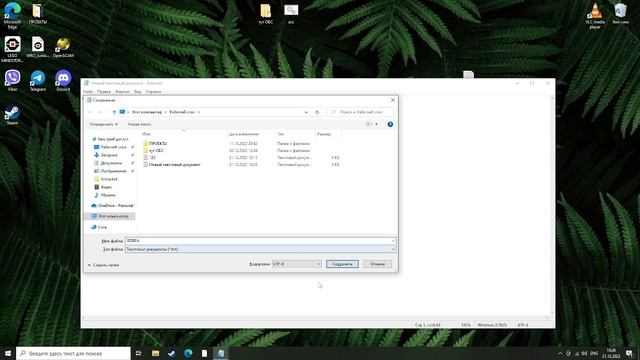The width and height of the screenshot is (640, 360).
Task: Collapse folders with Скрыть папки
Action: [x=103, y=265]
